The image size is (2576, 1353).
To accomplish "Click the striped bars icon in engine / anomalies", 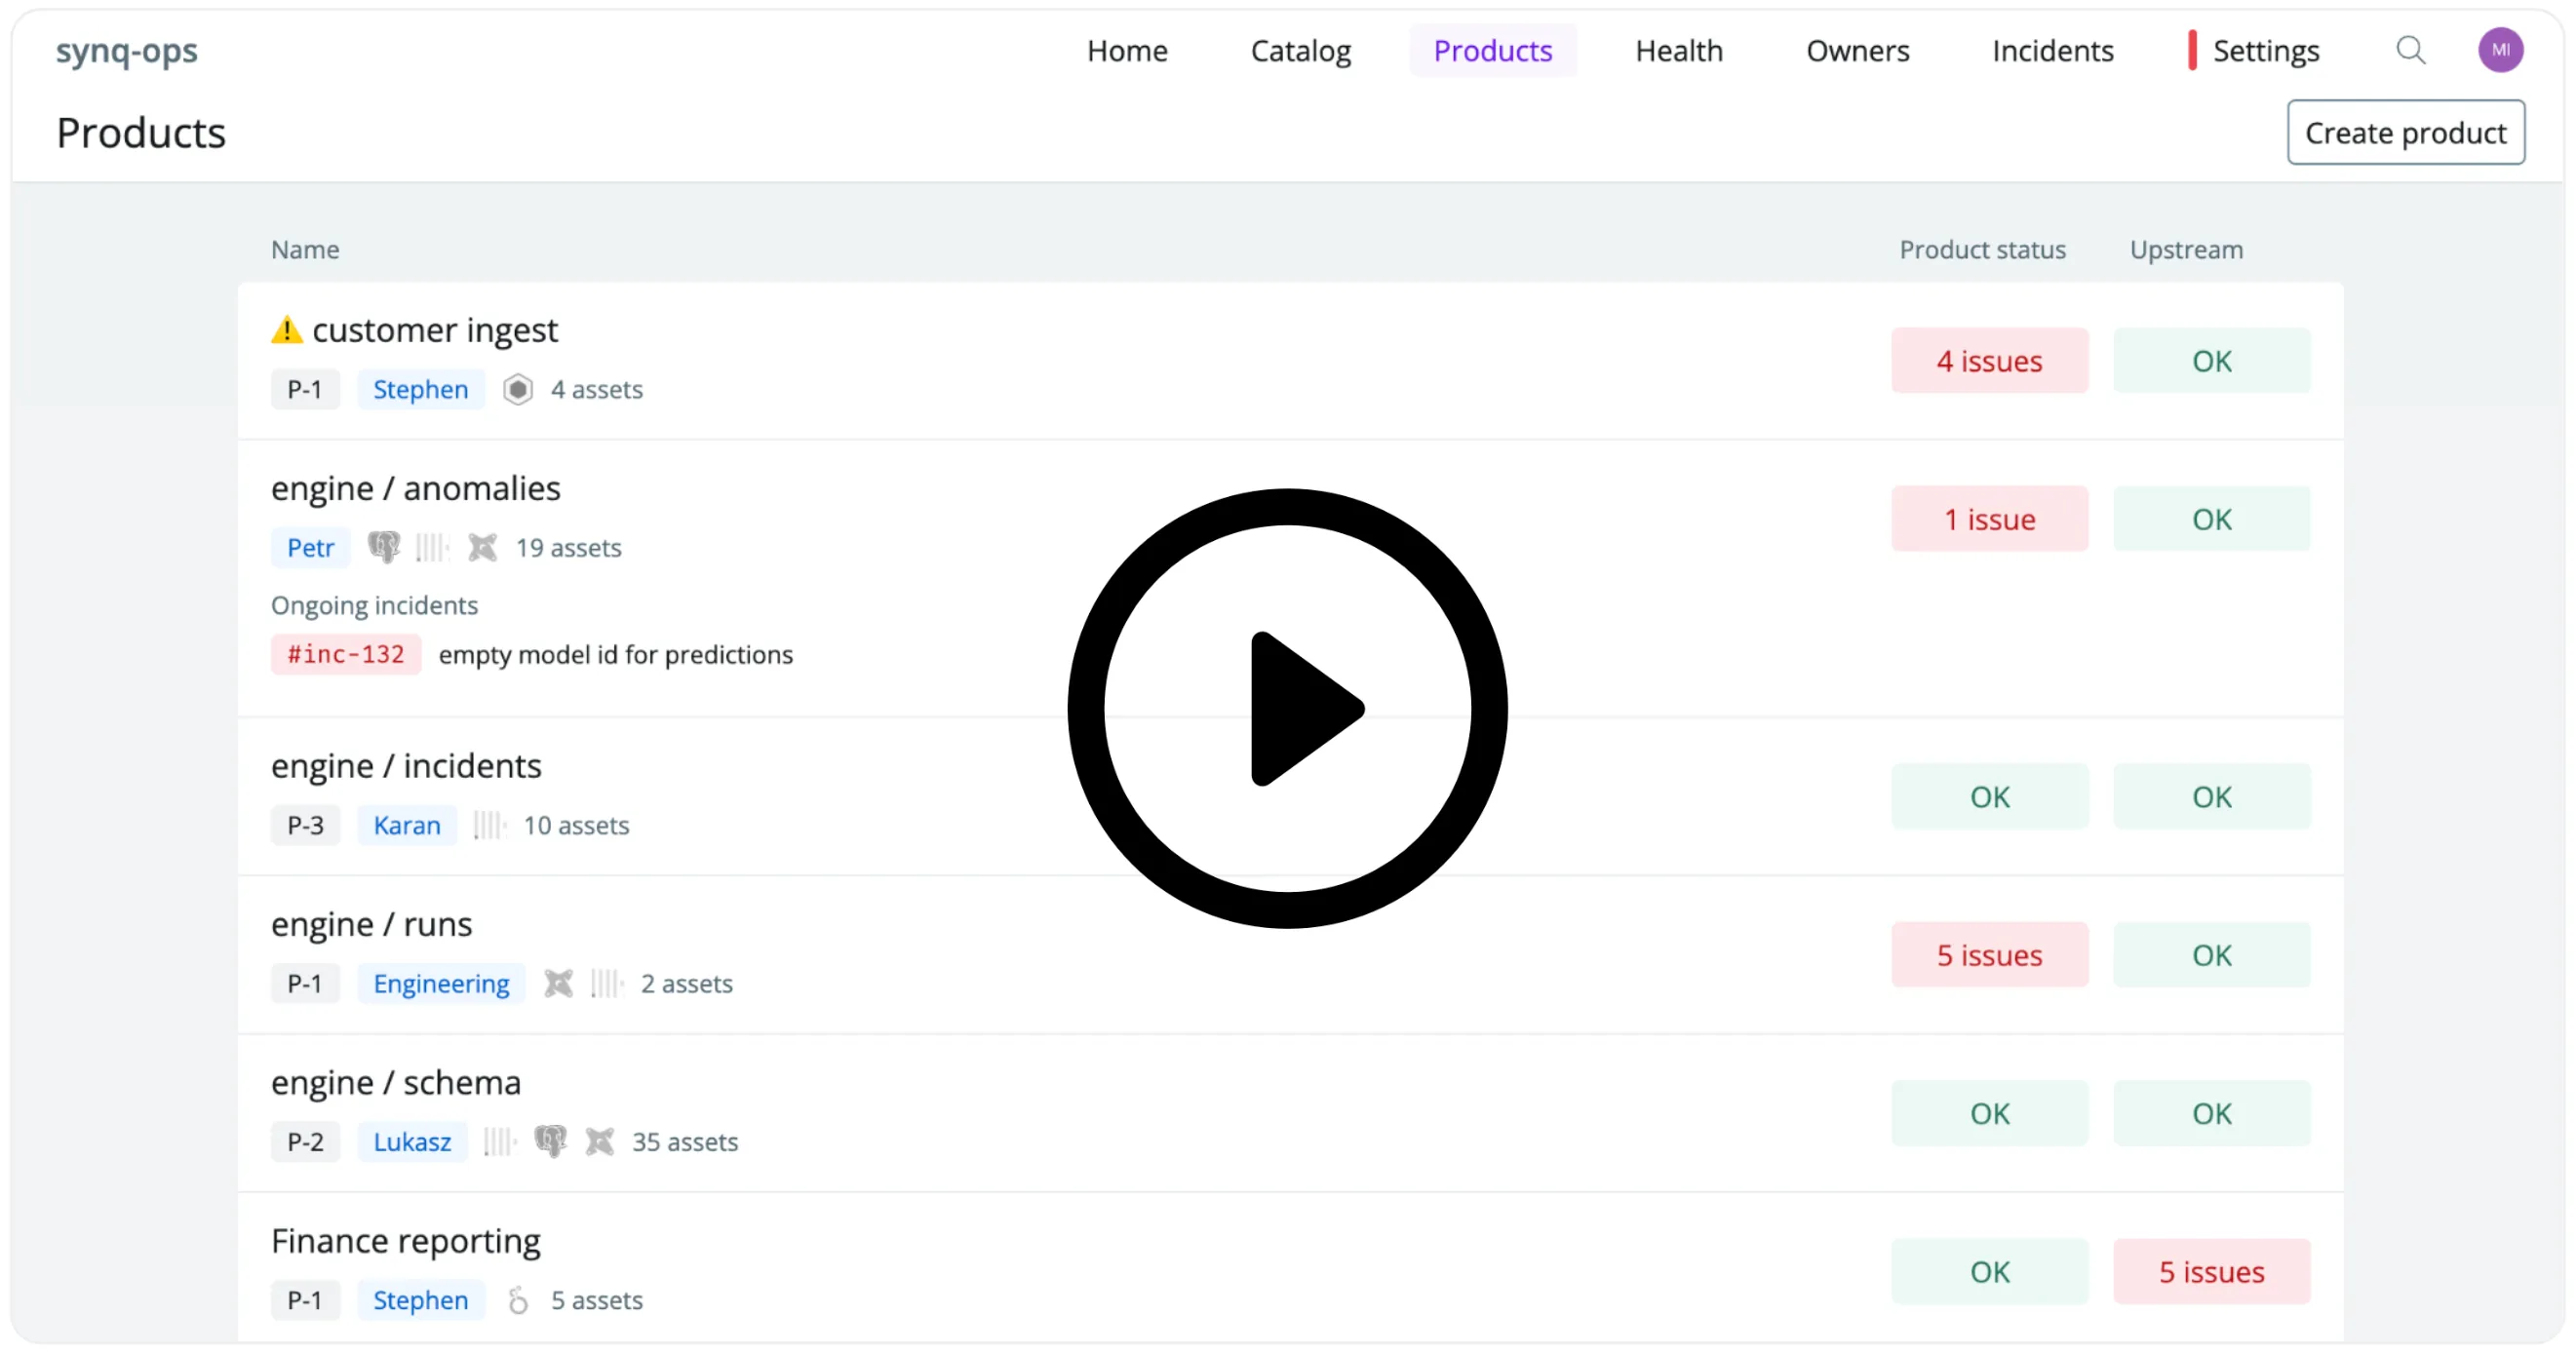I will [x=432, y=547].
